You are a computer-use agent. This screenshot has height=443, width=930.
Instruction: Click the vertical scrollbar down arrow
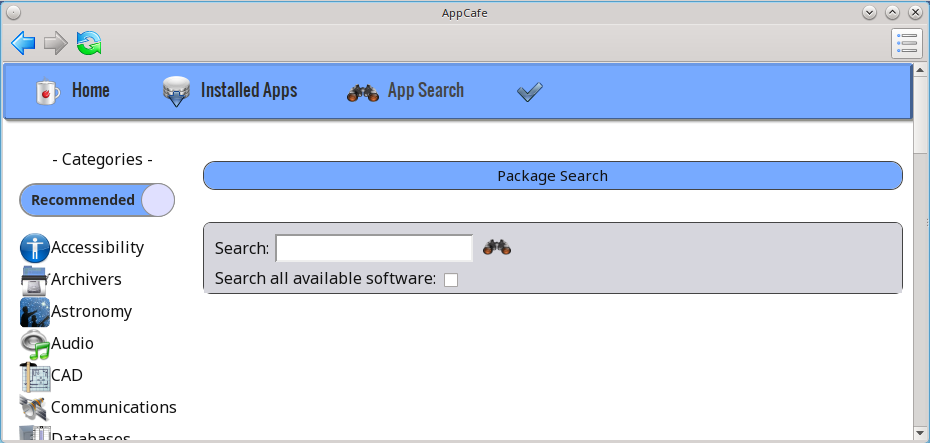tap(921, 434)
